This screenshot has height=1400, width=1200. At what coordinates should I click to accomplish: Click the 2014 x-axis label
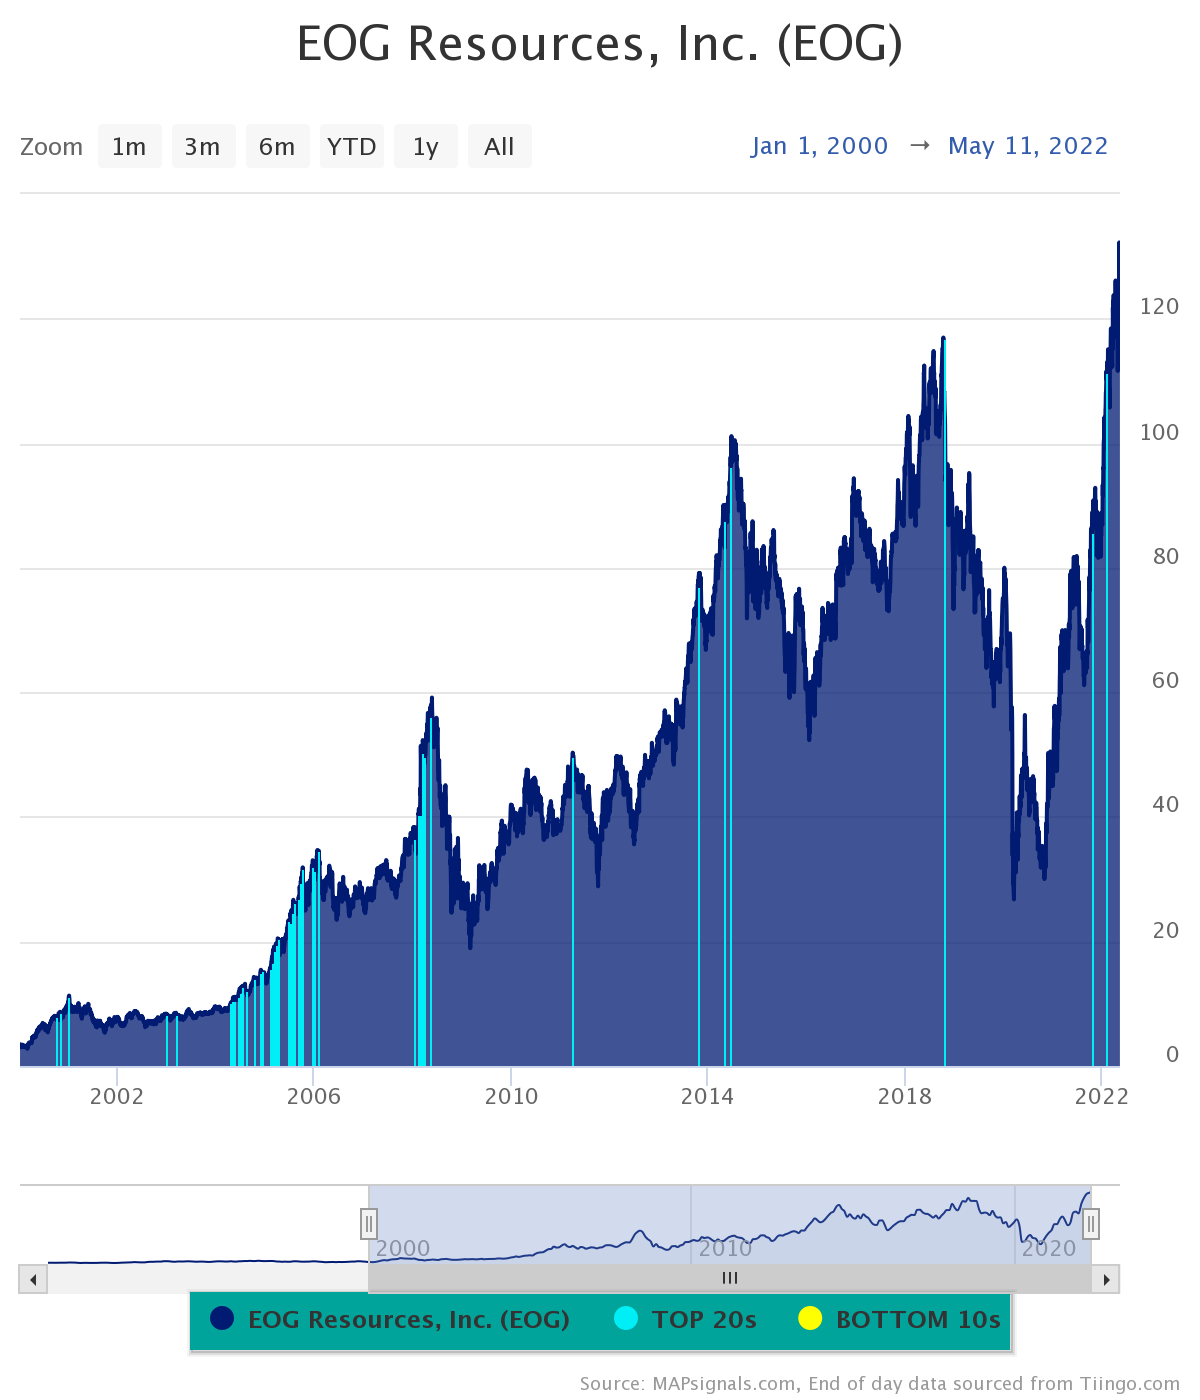click(x=707, y=1096)
